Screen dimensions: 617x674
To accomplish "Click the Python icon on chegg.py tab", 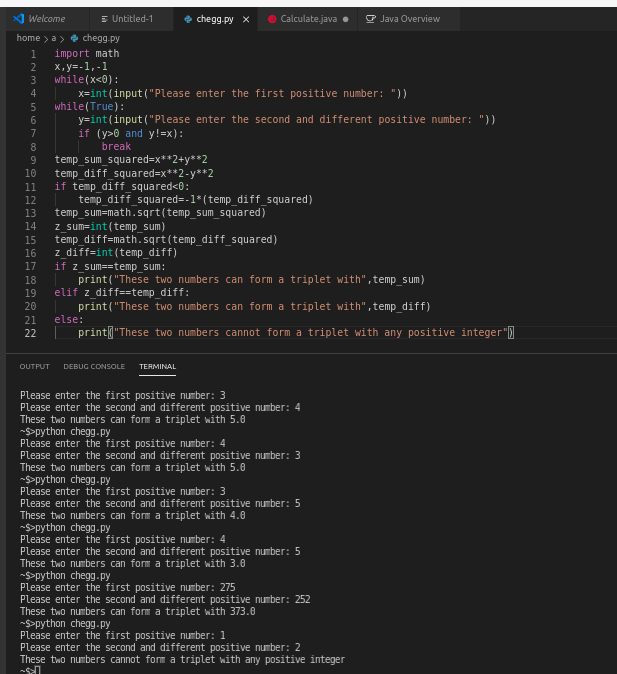I will [x=187, y=19].
